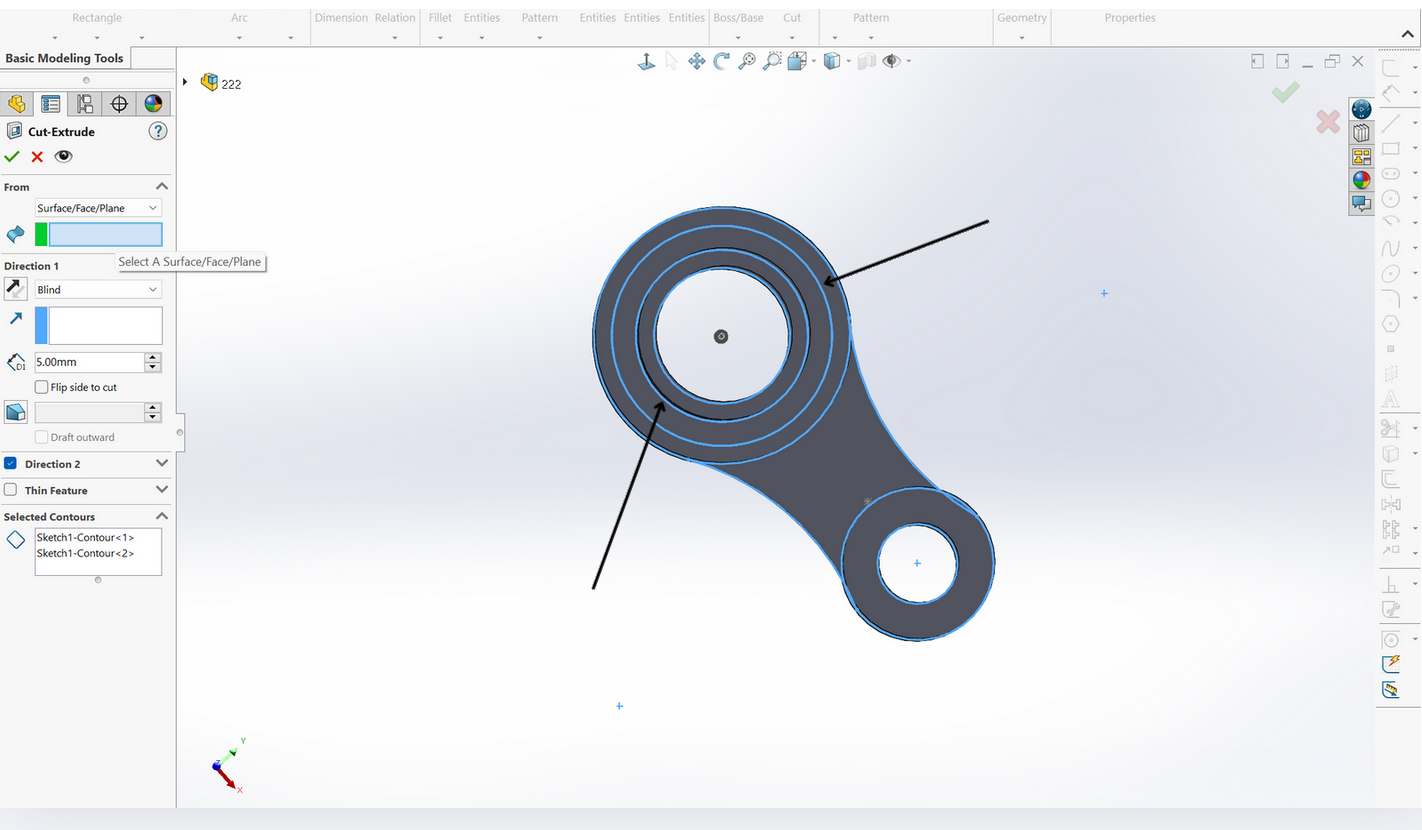Open the Blind end condition dropdown
This screenshot has height=830, width=1422.
(x=98, y=289)
